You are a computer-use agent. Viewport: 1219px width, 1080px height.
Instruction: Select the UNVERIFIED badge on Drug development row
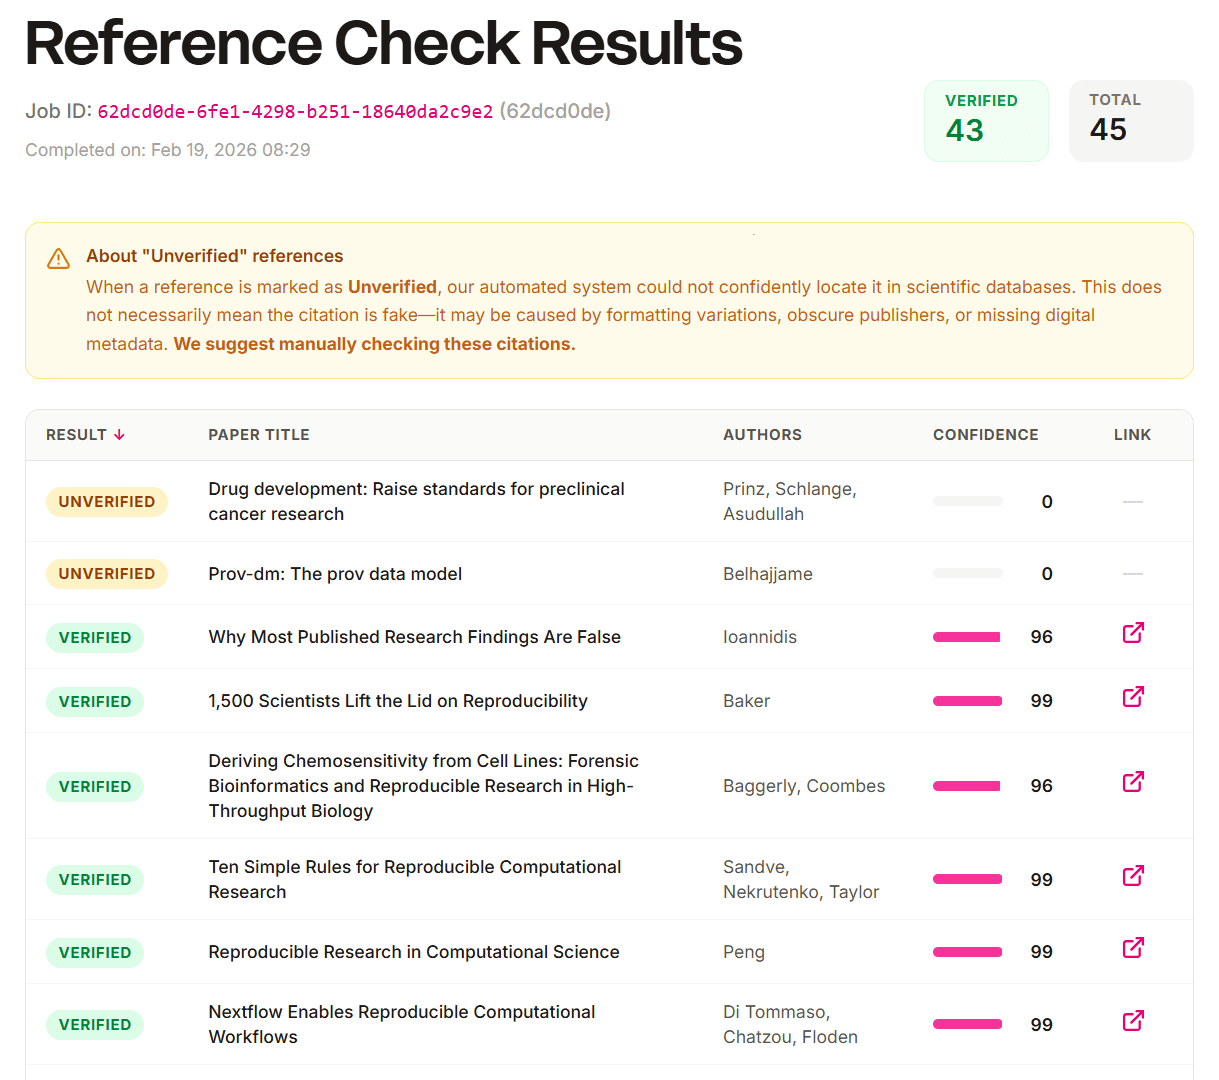tap(106, 501)
